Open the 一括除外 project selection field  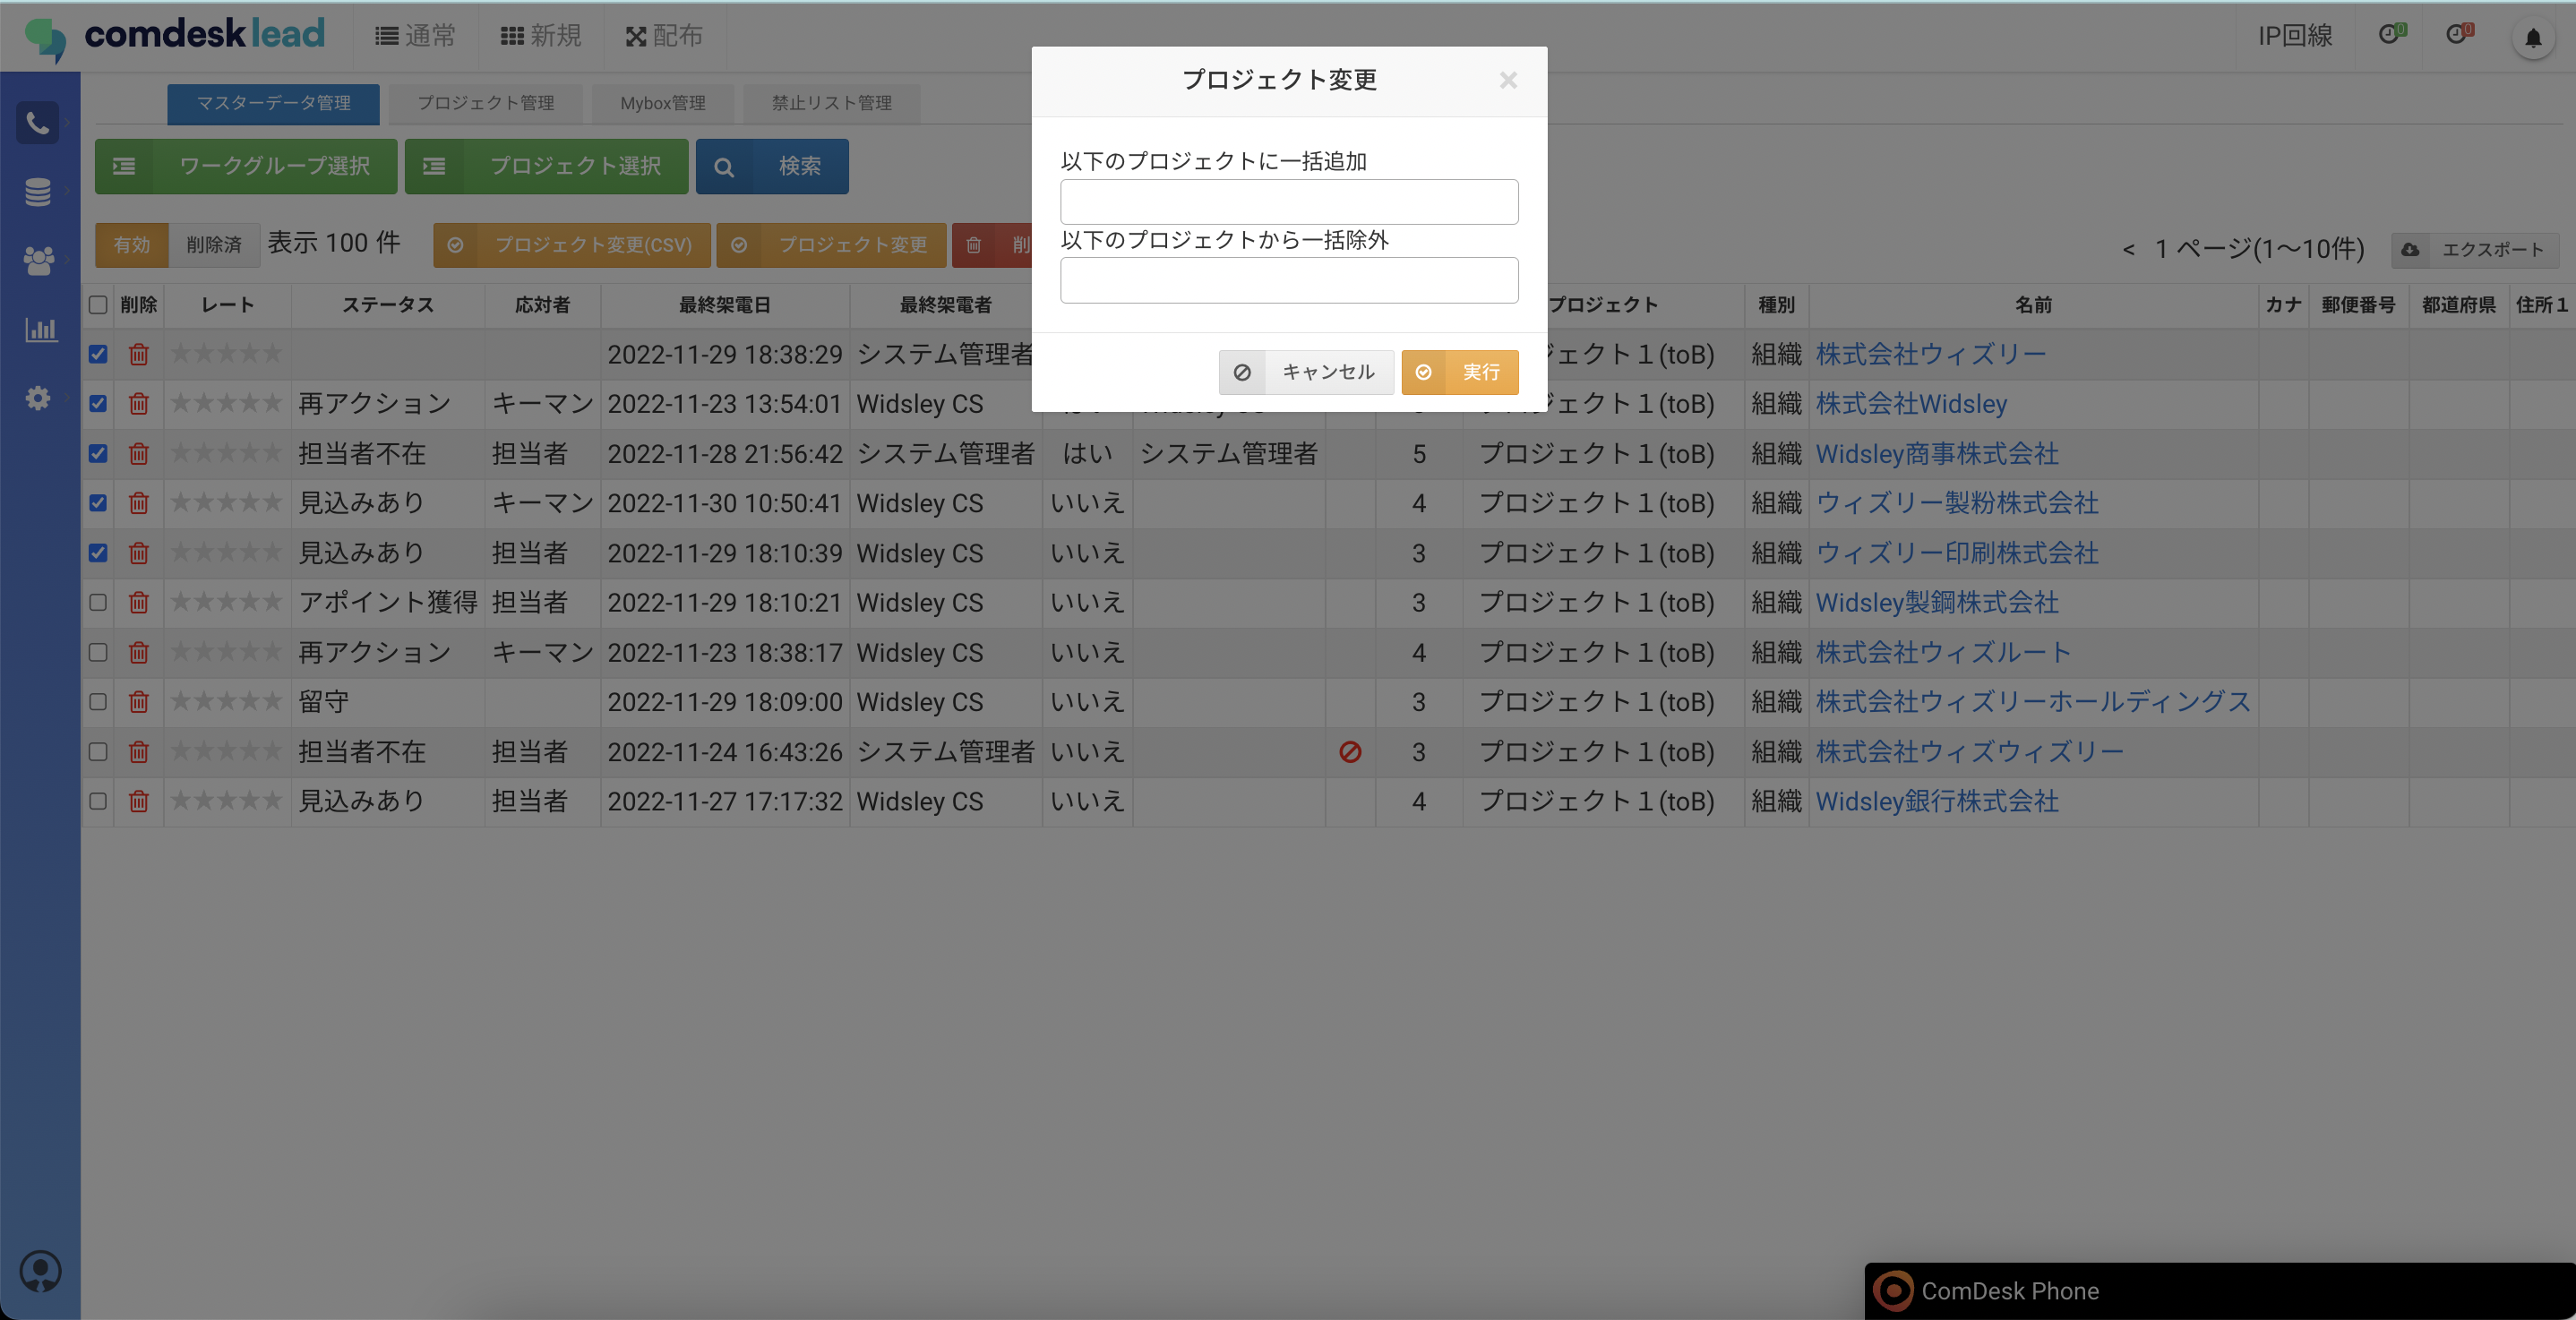(x=1288, y=280)
